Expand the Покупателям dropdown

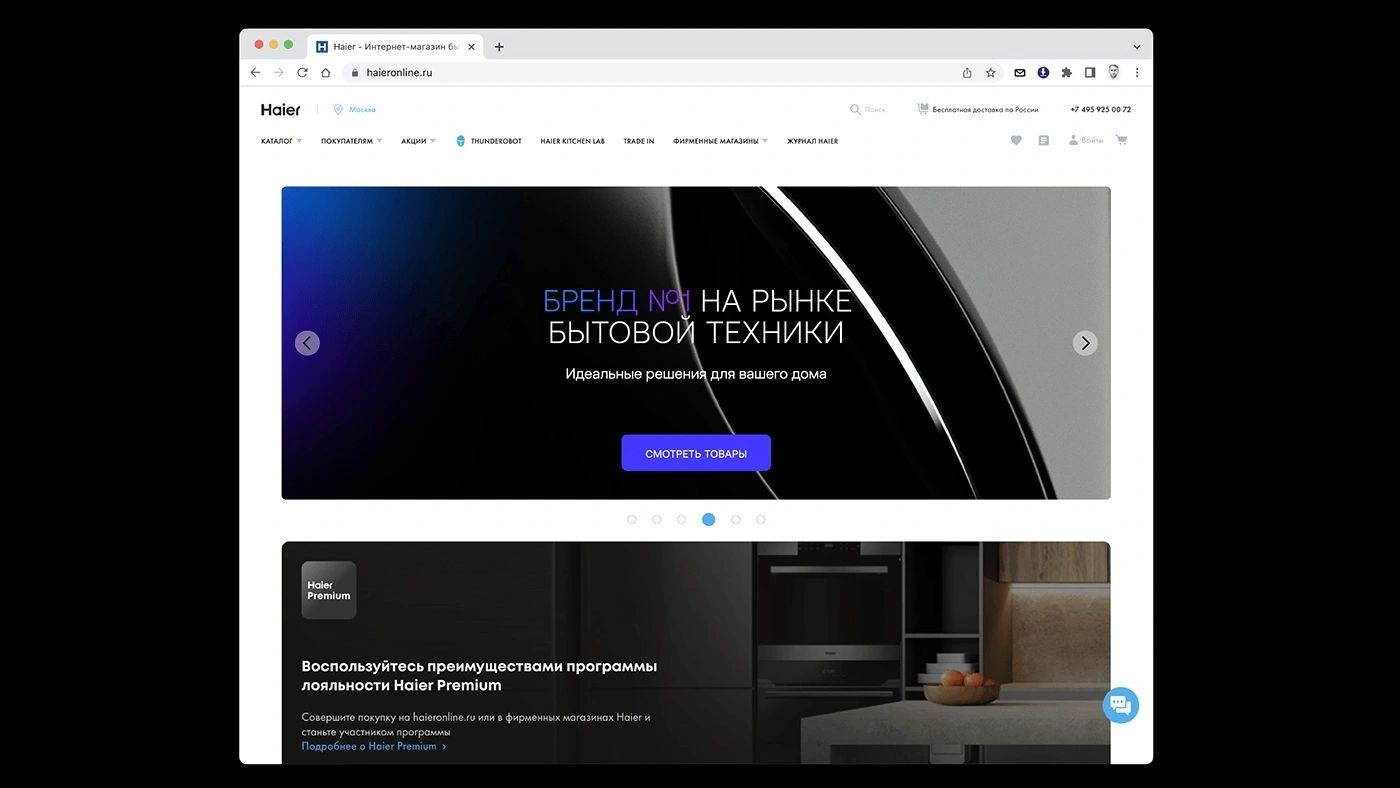click(351, 141)
